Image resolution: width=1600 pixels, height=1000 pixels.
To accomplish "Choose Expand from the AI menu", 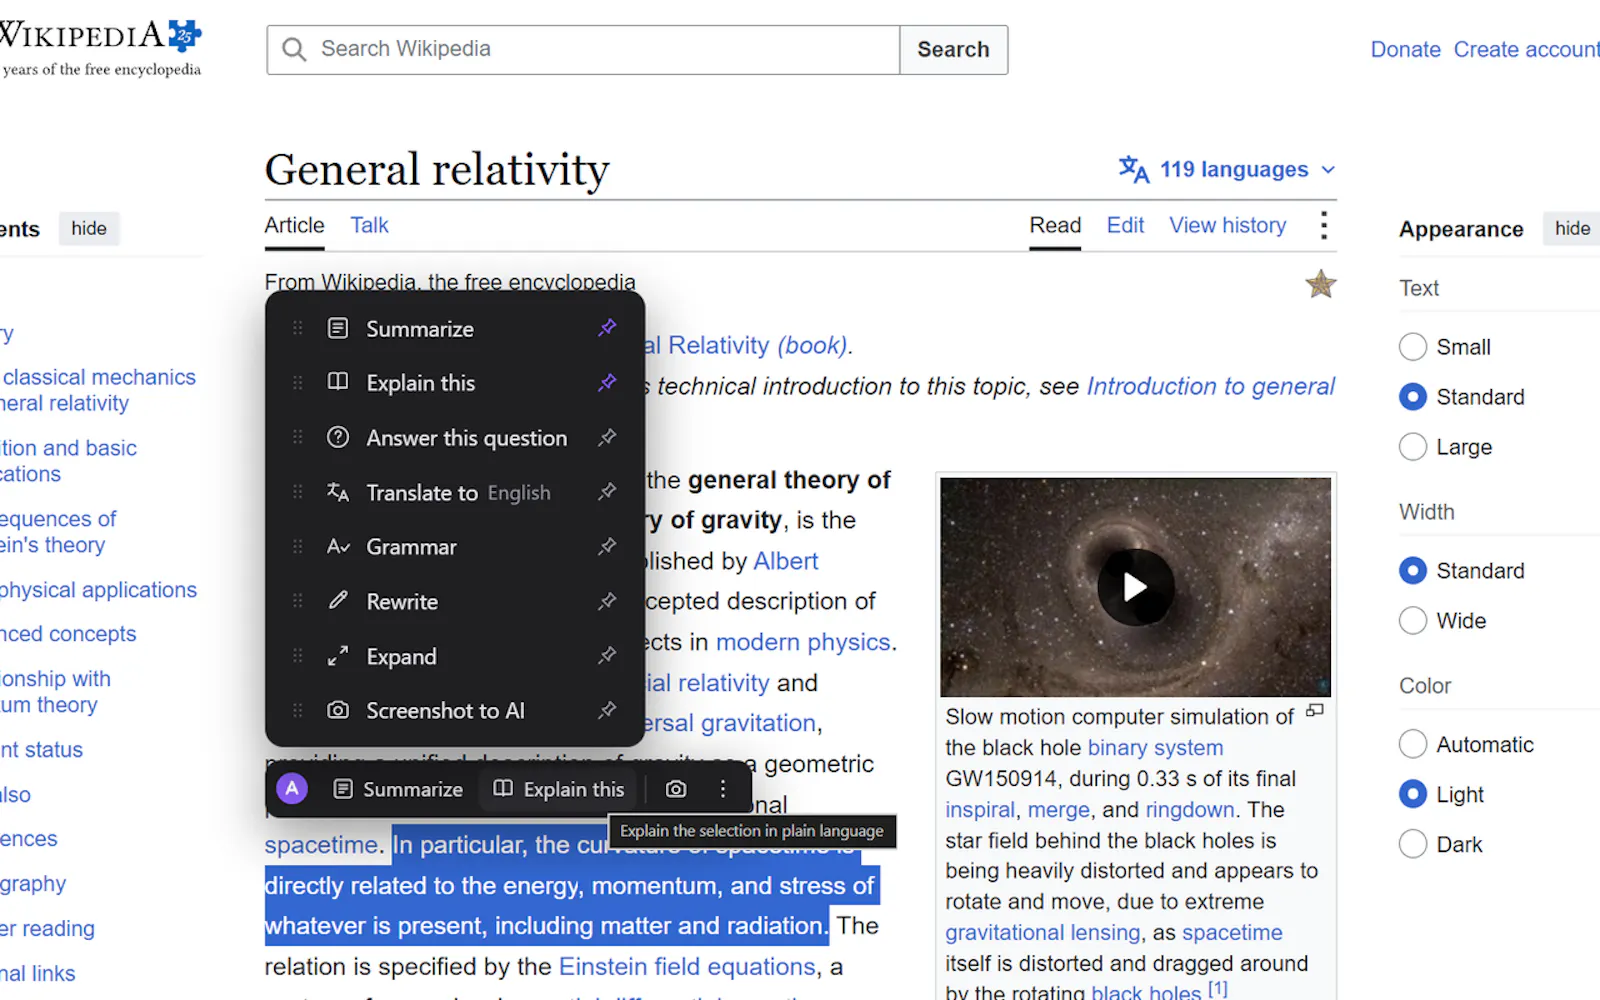I will [401, 657].
